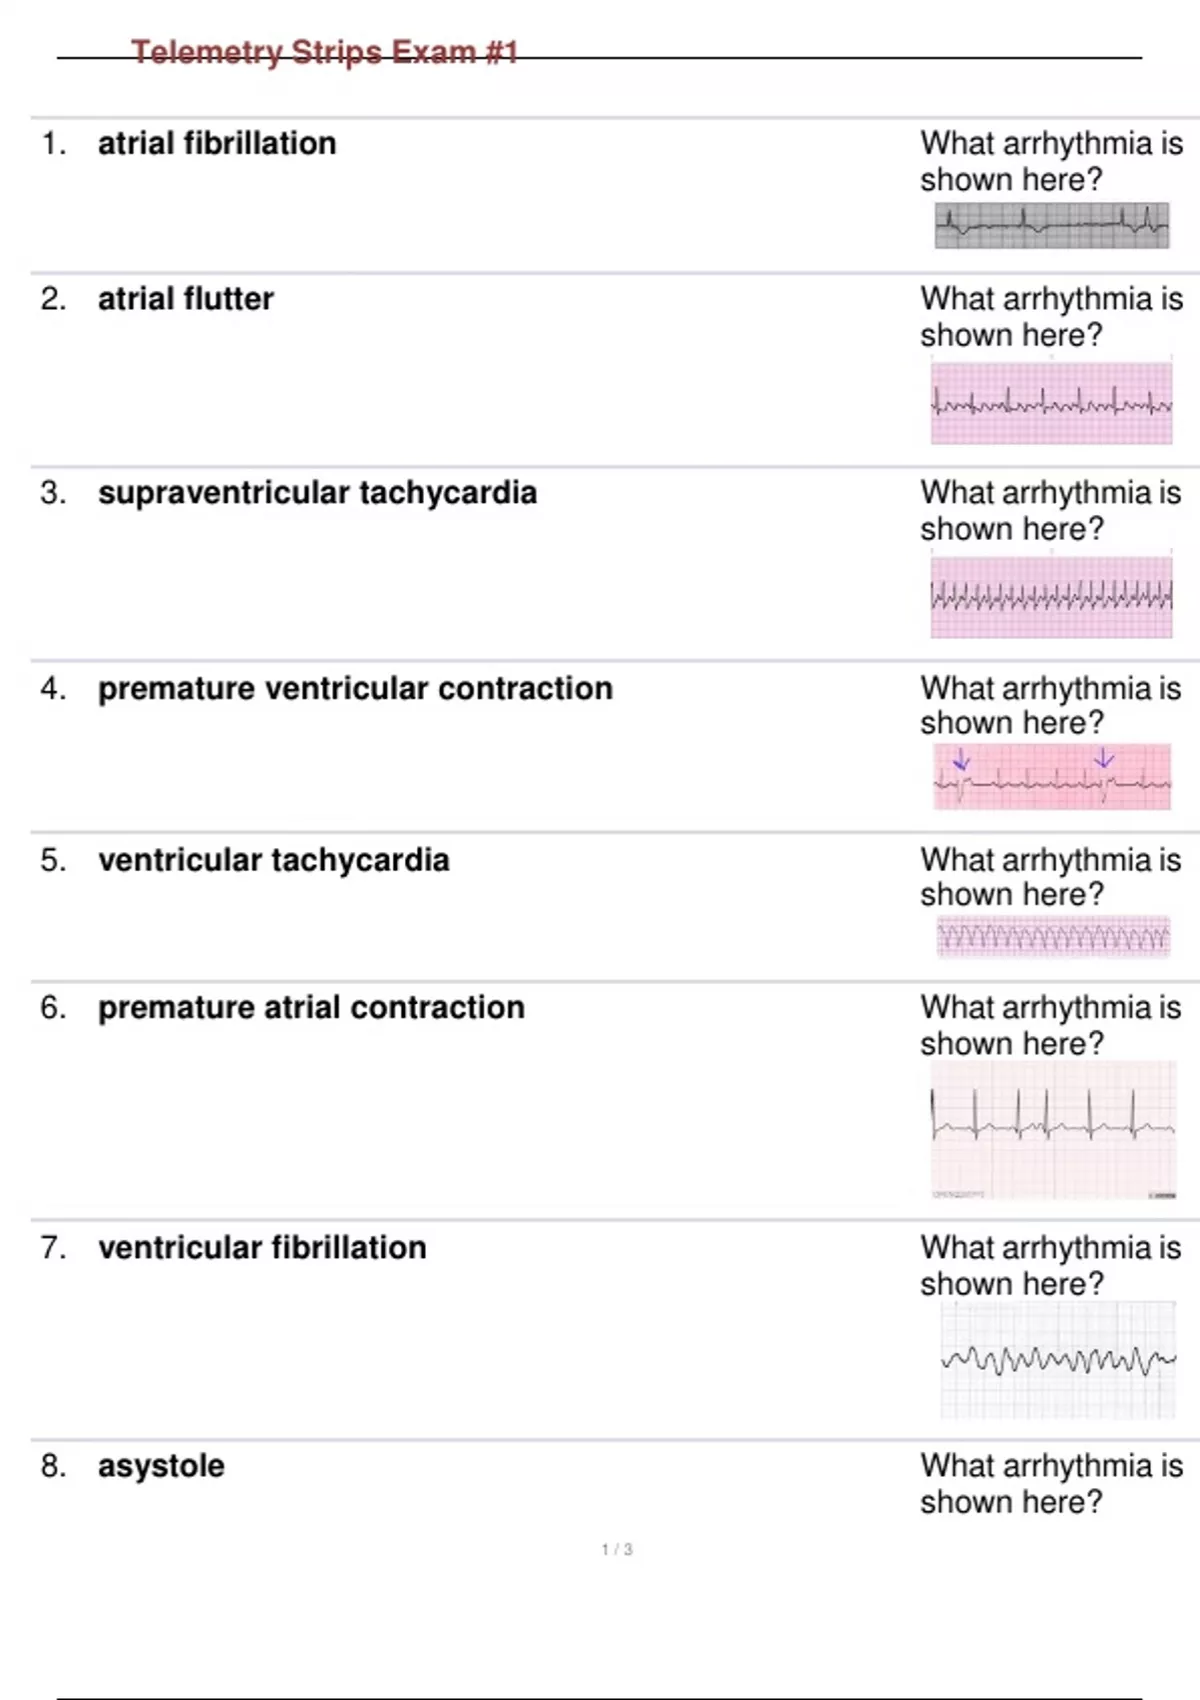Click the "1 / 3" page indicator
The image size is (1200, 1700).
point(617,1549)
